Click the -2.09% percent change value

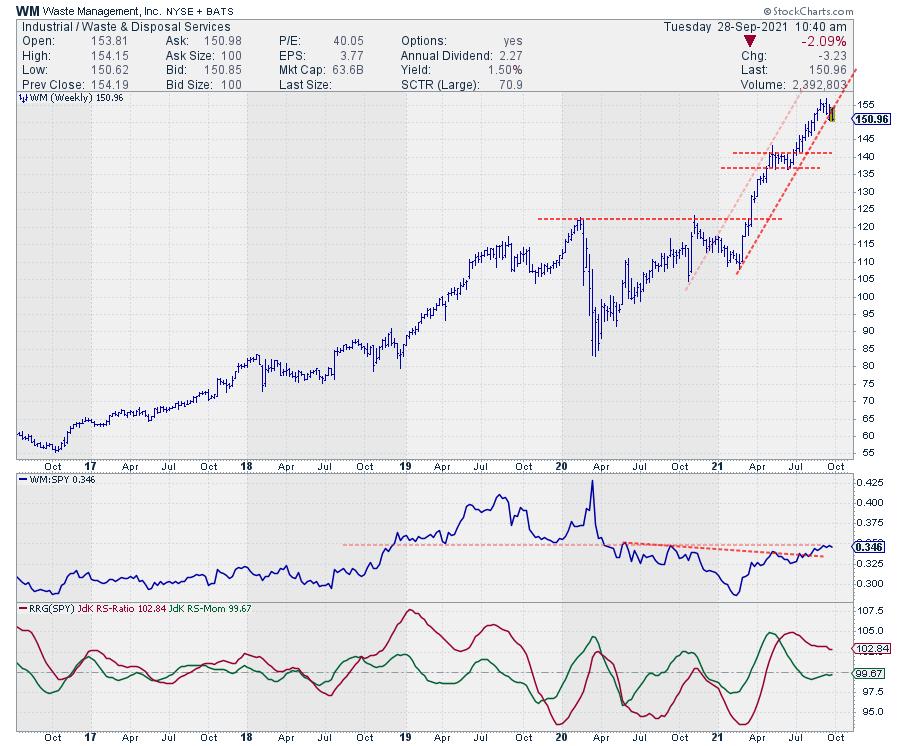(826, 41)
